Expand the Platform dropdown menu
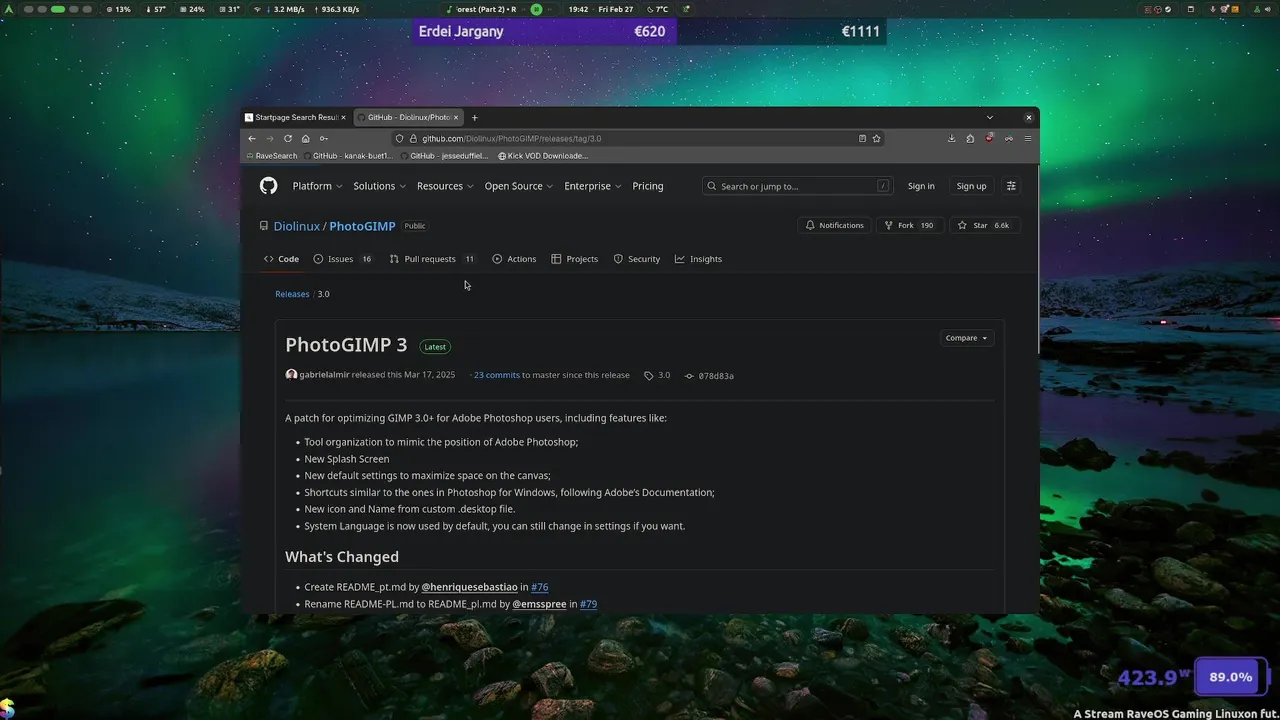 pos(317,186)
